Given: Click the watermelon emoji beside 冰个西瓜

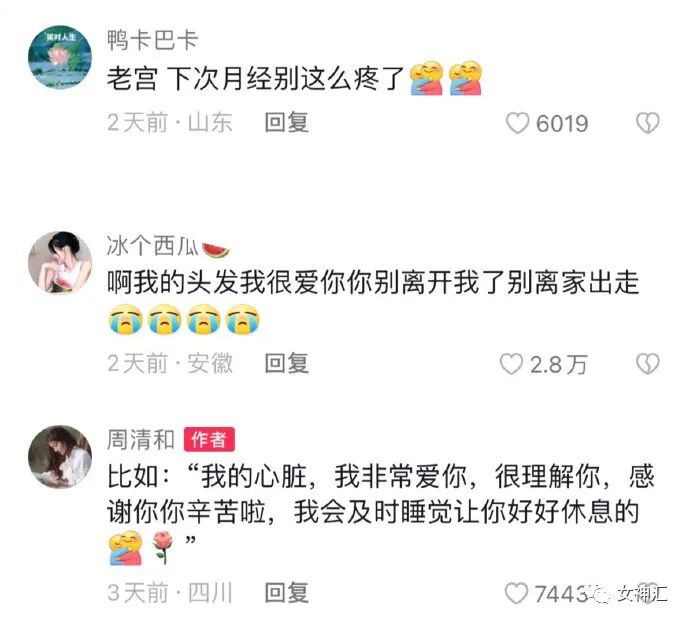Looking at the screenshot, I should (216, 250).
